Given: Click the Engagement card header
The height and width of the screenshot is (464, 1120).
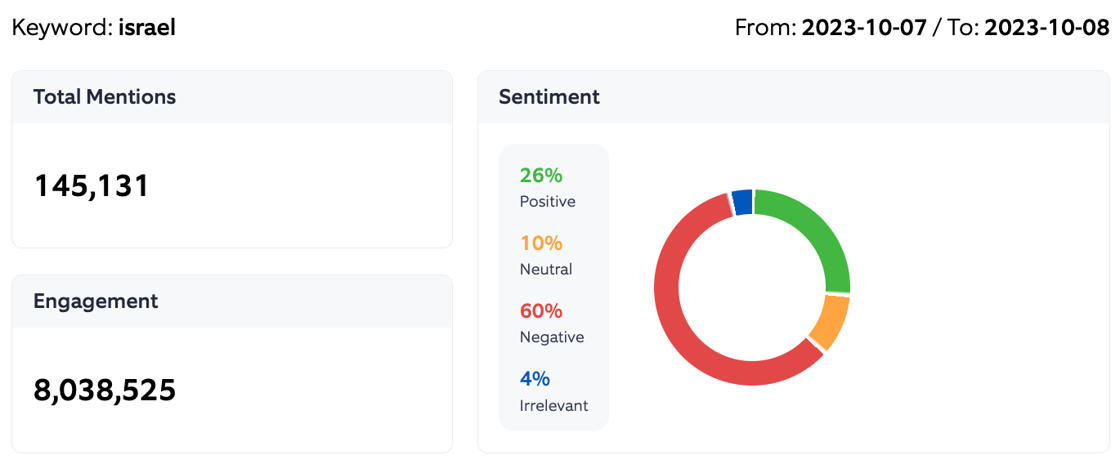Looking at the screenshot, I should point(95,301).
